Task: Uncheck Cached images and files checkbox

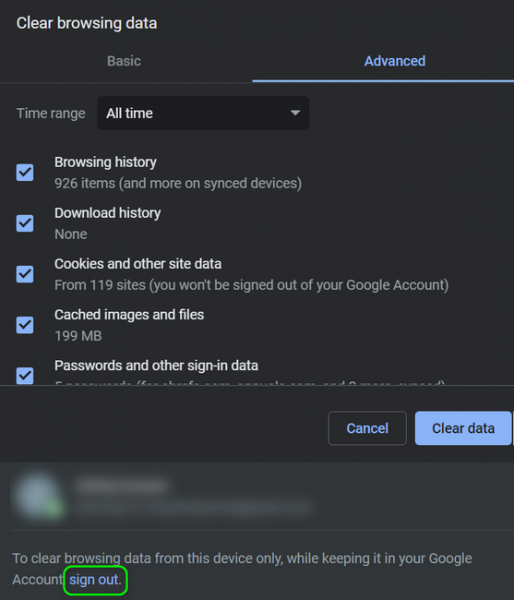Action: pyautogui.click(x=25, y=325)
